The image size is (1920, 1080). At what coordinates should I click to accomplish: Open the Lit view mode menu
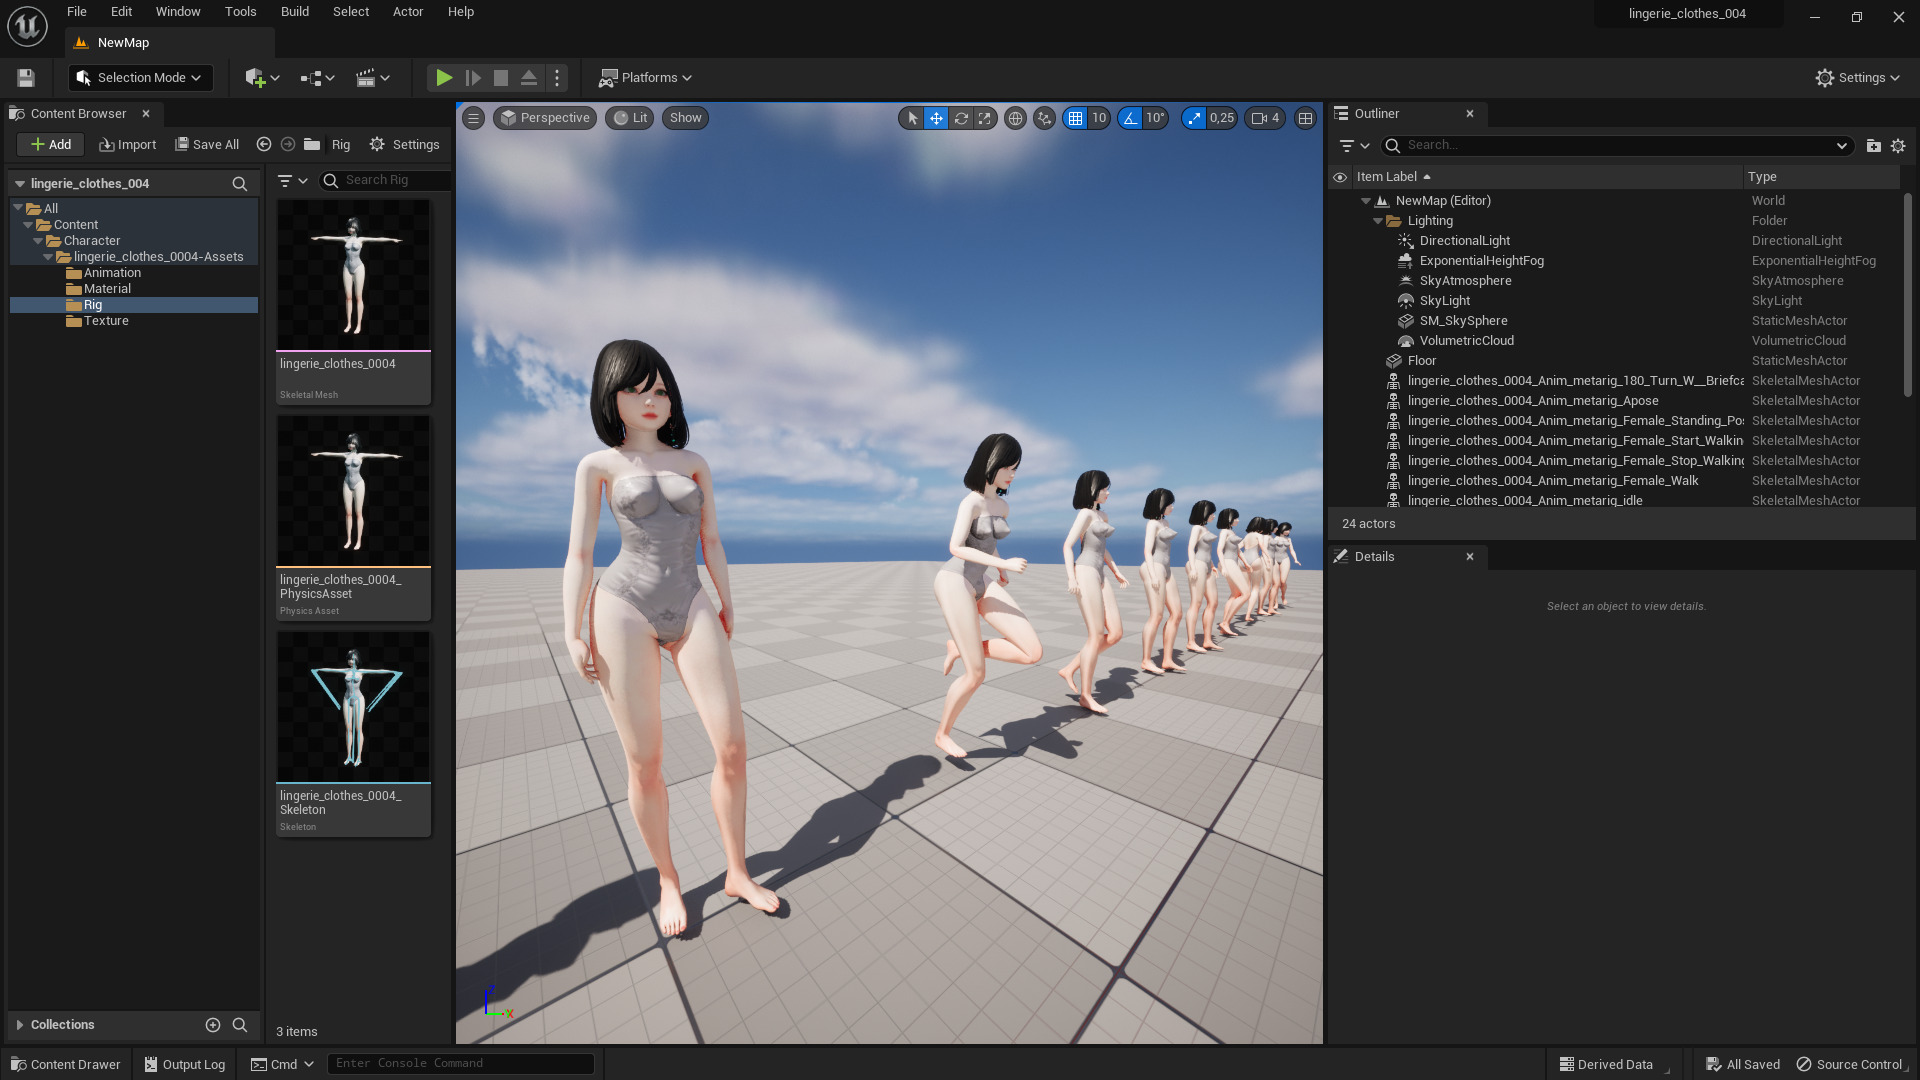[x=630, y=118]
